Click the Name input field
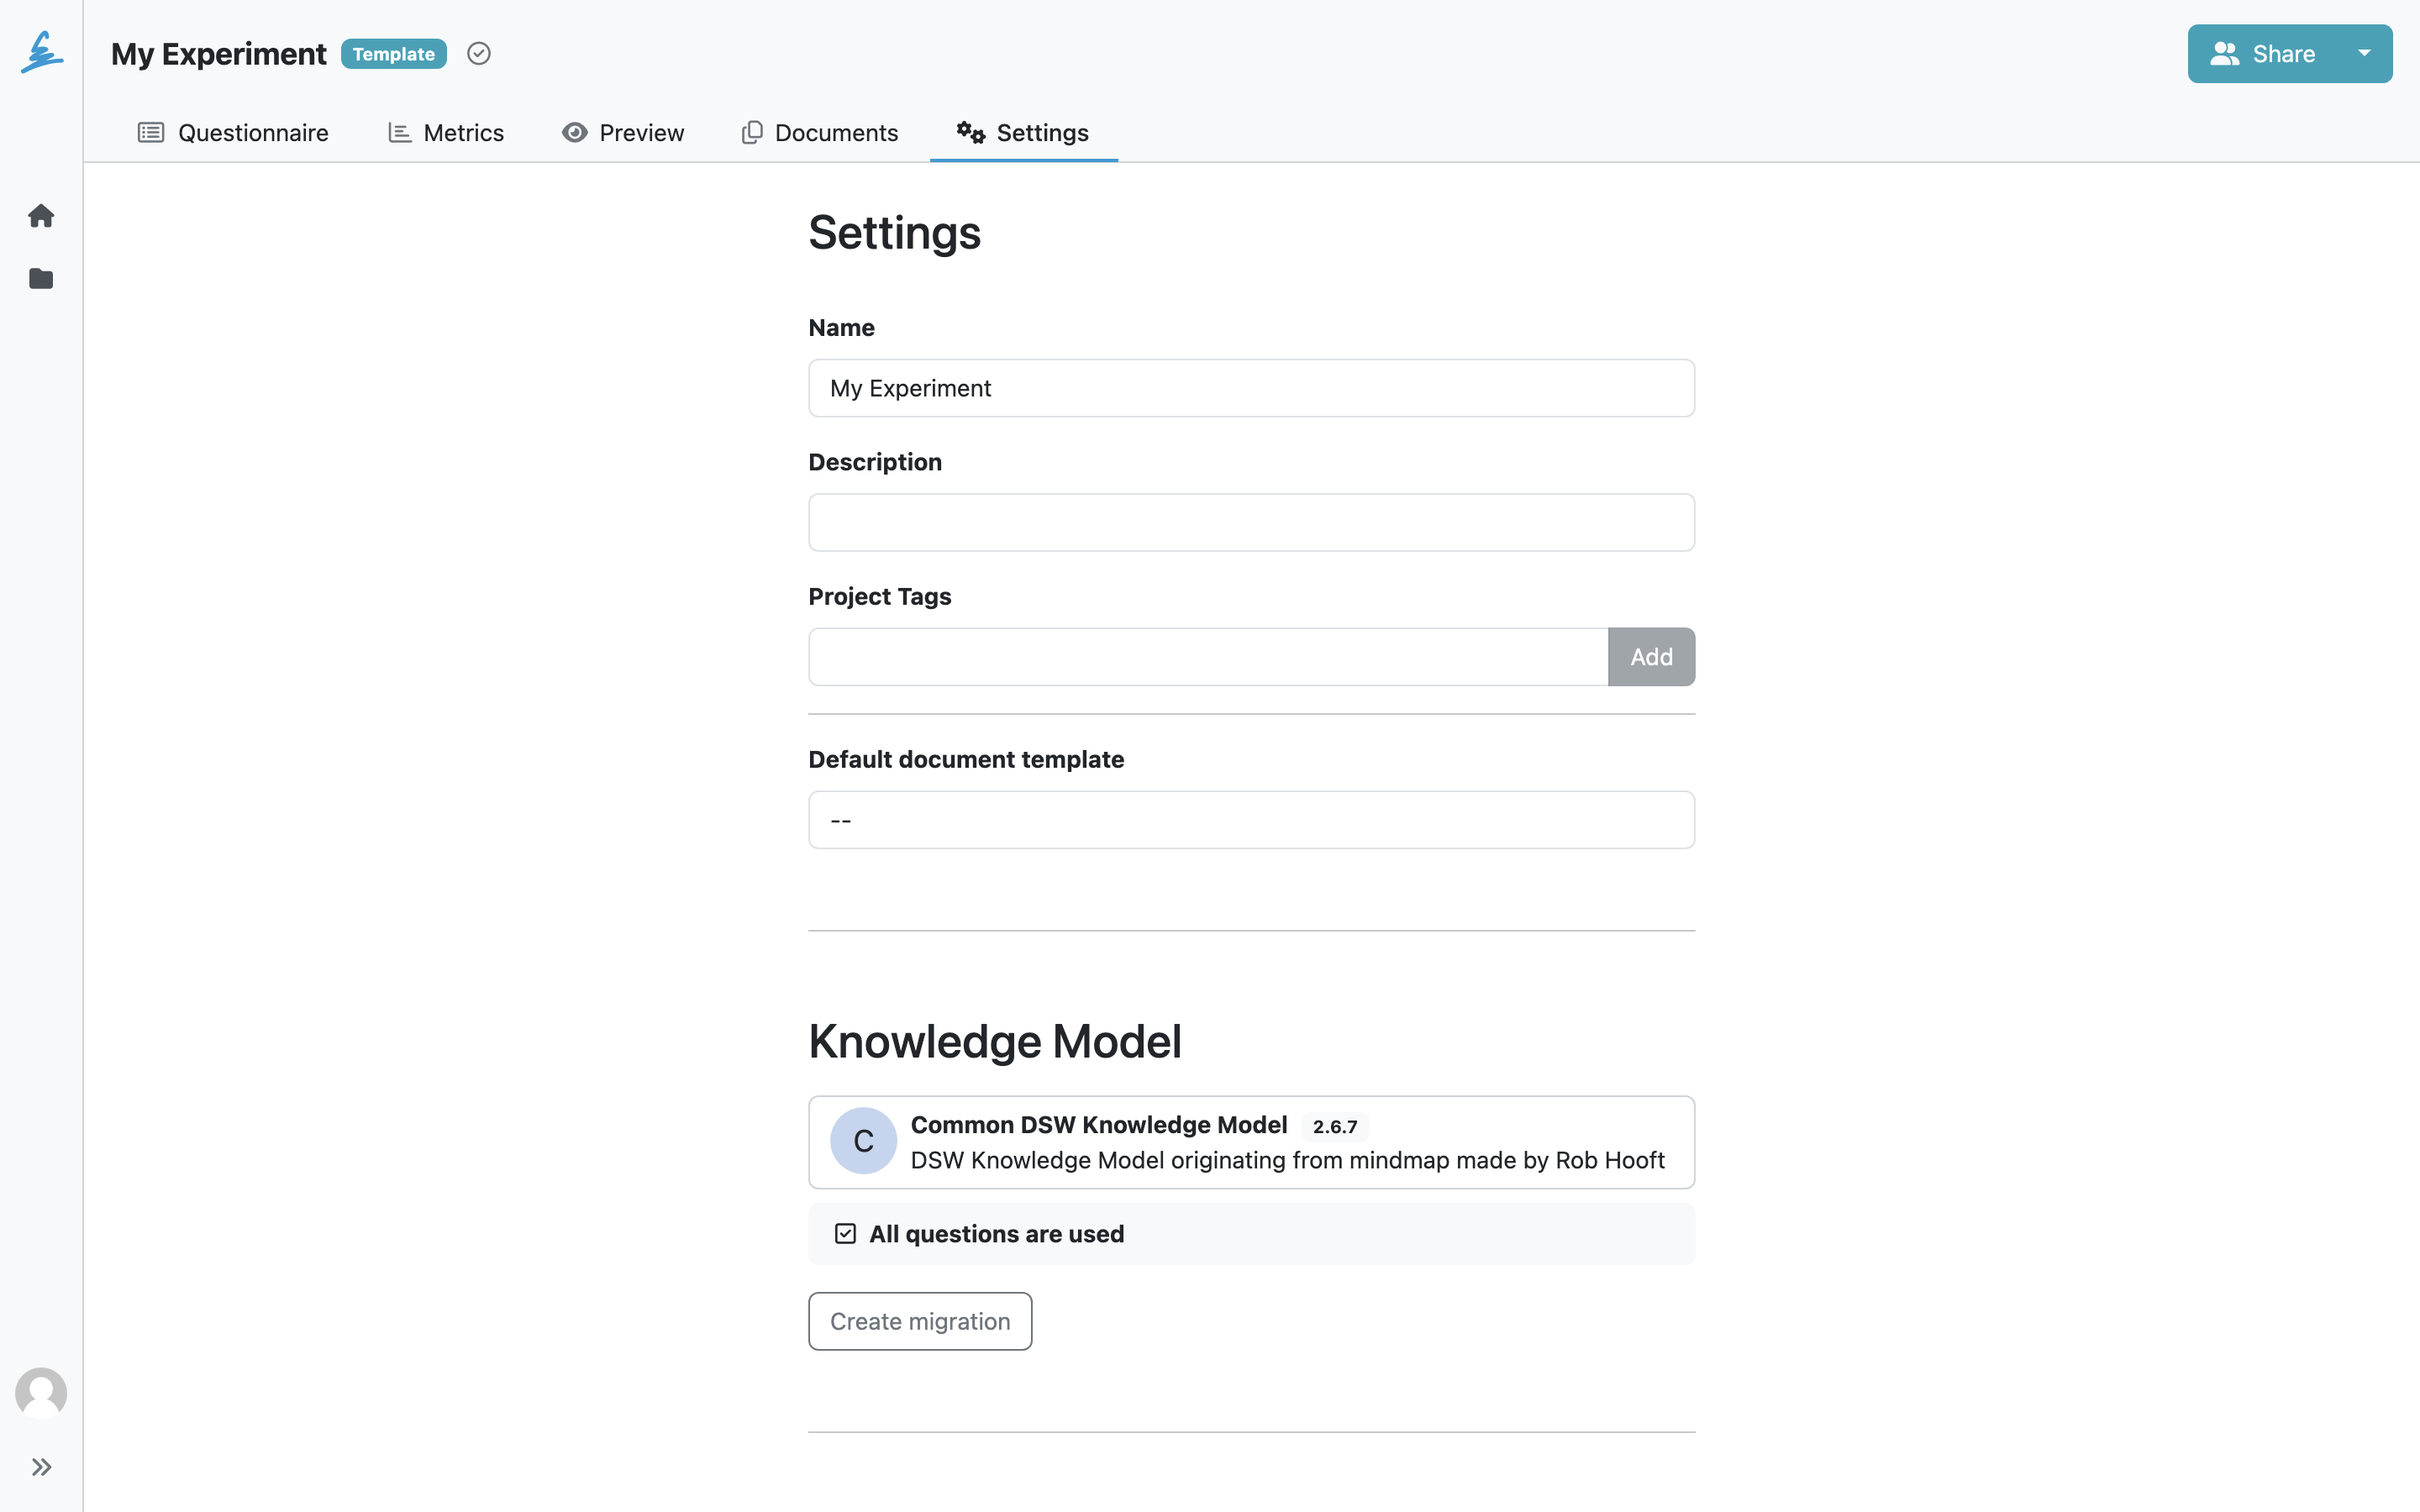Screen dimensions: 2420x1512 [x=1251, y=388]
